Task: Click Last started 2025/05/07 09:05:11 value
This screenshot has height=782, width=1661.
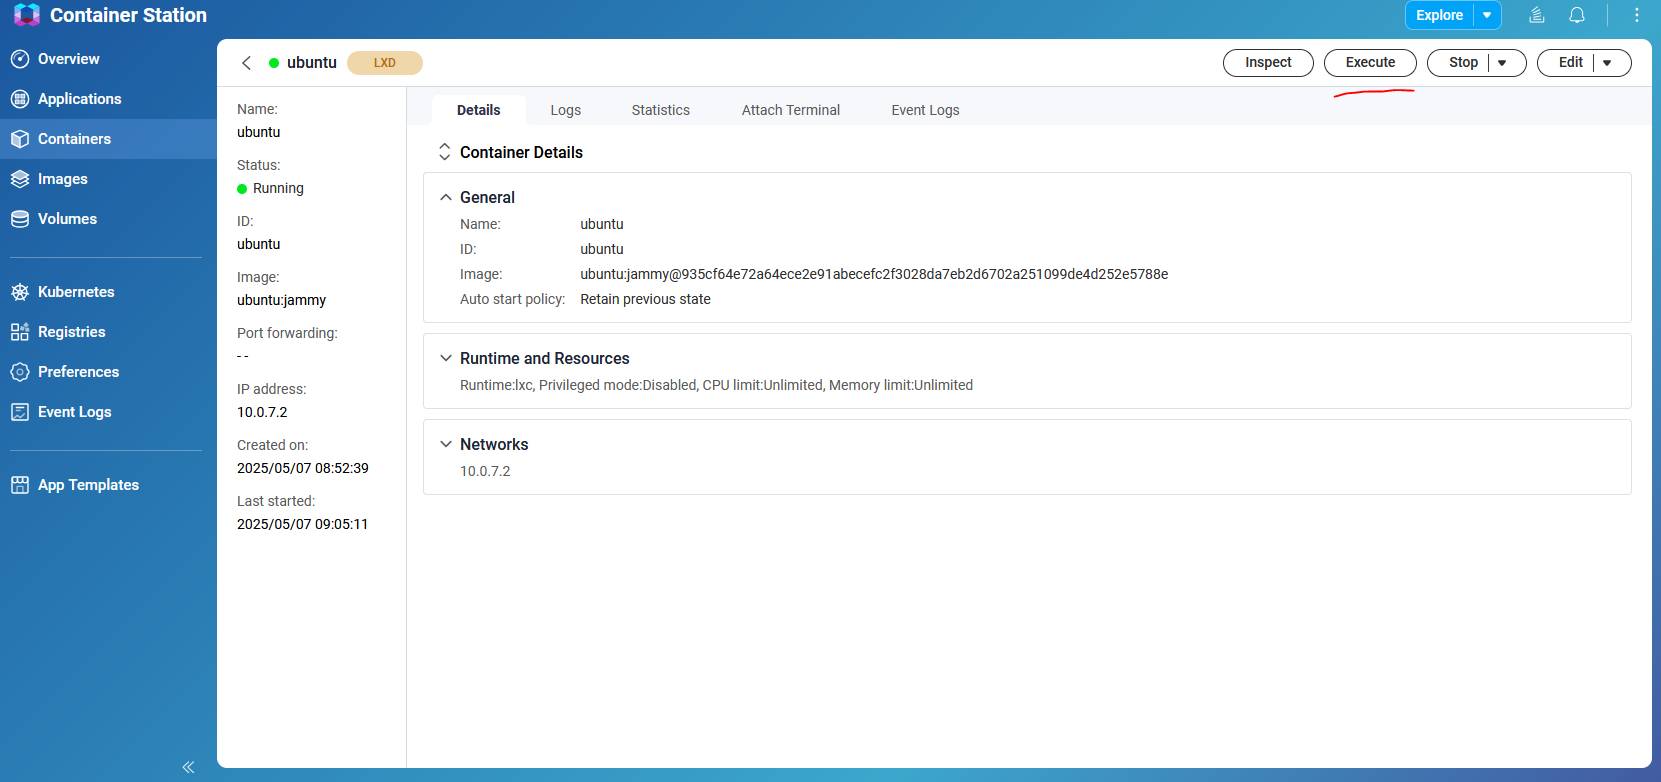Action: [303, 524]
